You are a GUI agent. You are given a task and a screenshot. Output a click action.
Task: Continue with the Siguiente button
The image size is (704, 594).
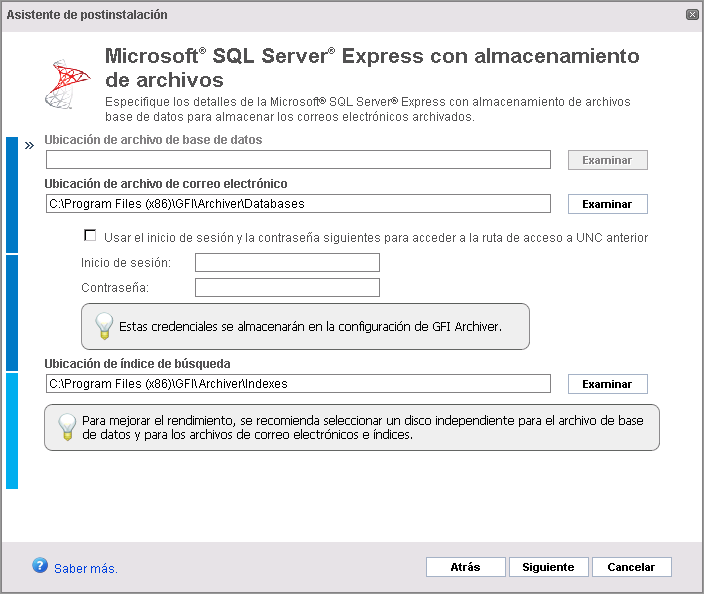point(548,567)
